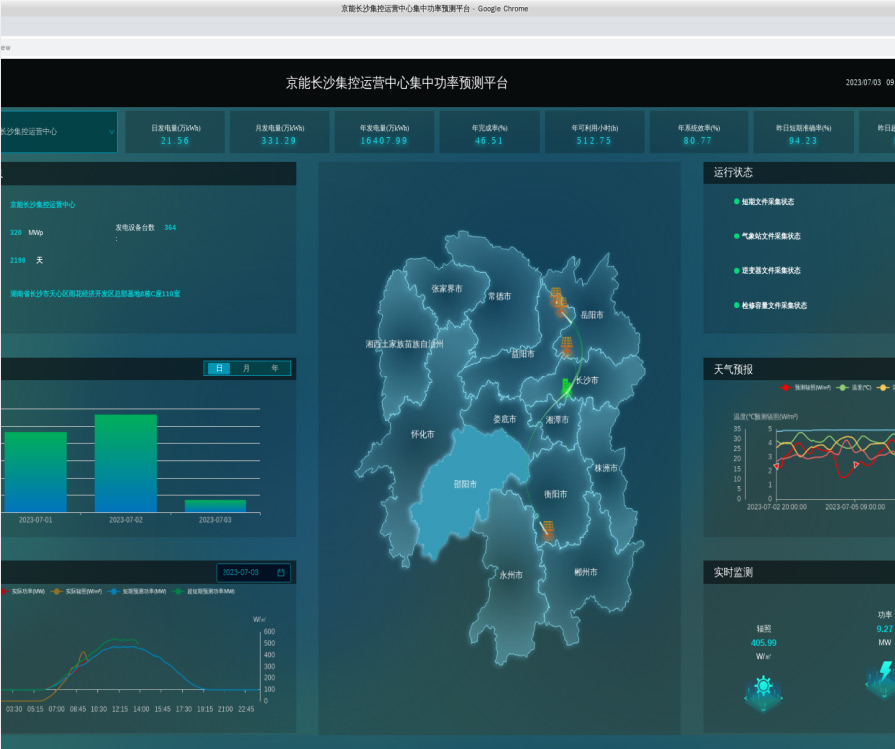
Task: Toggle 预测辐照 legend in weather forecast chart
Action: point(805,387)
